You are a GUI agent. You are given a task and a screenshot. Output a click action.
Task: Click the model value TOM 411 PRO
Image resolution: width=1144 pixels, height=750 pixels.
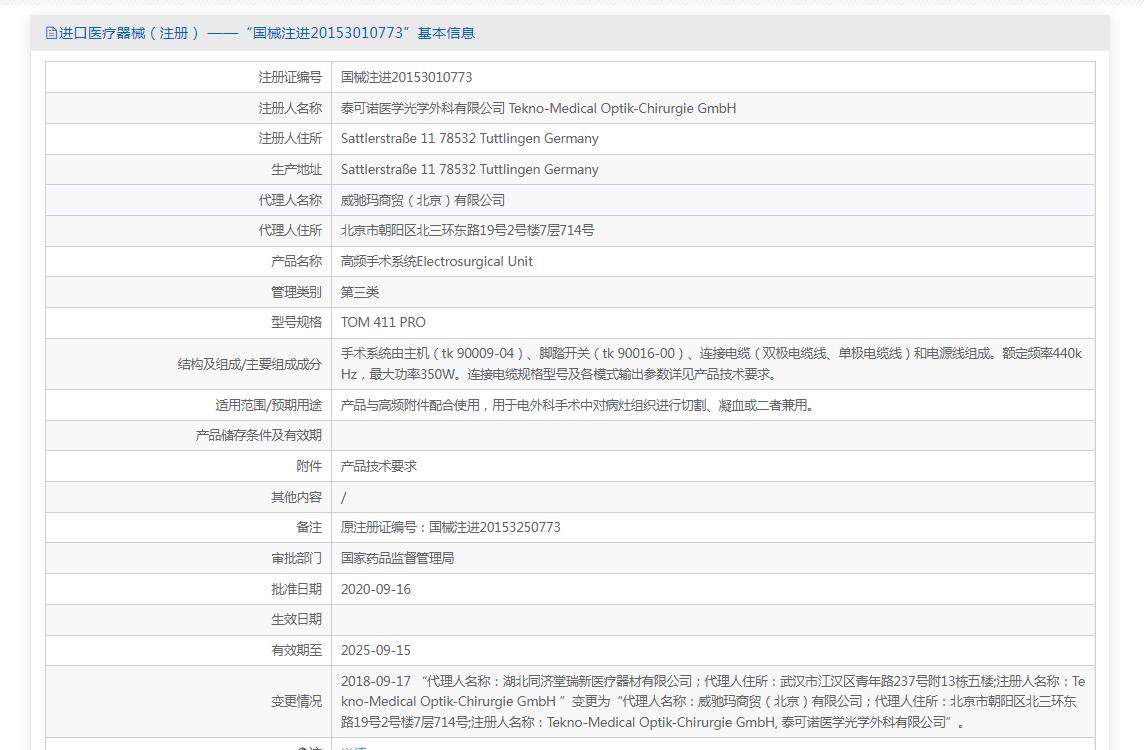[x=383, y=322]
